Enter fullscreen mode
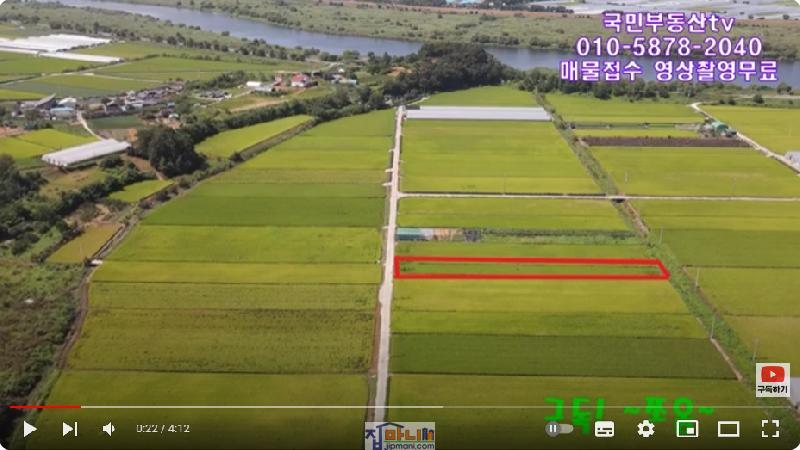800x450 pixels. [769, 429]
